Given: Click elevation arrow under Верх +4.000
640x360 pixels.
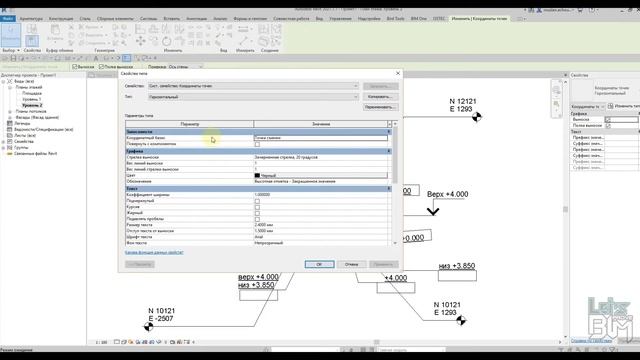Looking at the screenshot, I should [433, 211].
